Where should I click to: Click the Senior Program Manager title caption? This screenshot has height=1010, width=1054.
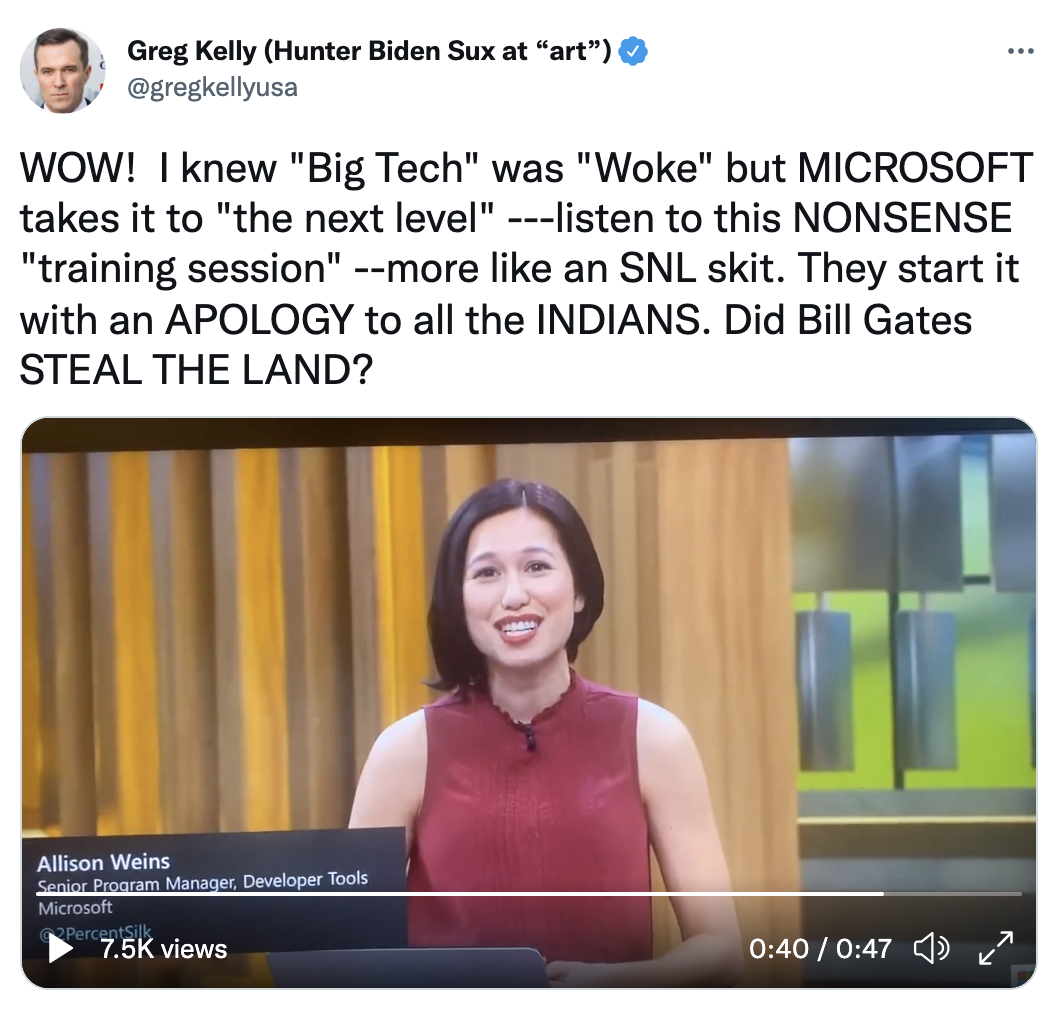(202, 882)
